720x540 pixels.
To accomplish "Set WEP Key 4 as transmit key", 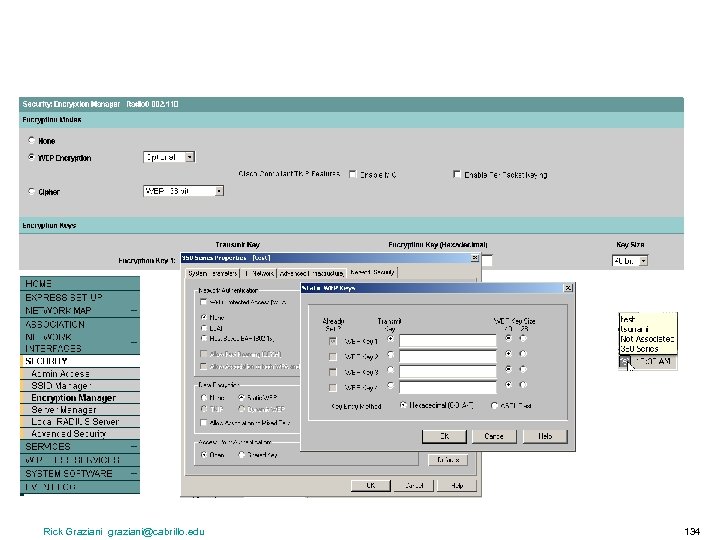I will click(x=390, y=385).
